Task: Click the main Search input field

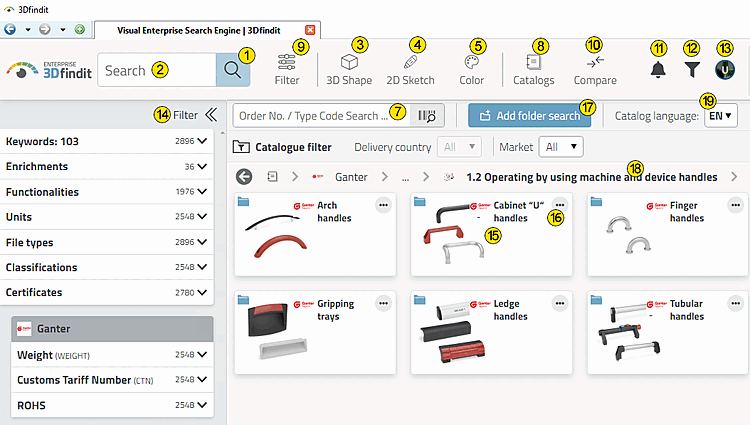Action: (x=157, y=70)
